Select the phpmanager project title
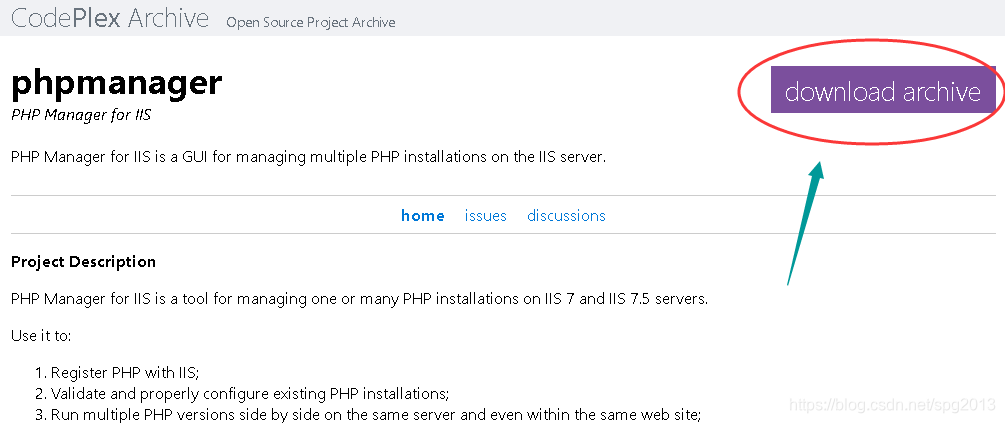The height and width of the screenshot is (423, 1005). [117, 83]
